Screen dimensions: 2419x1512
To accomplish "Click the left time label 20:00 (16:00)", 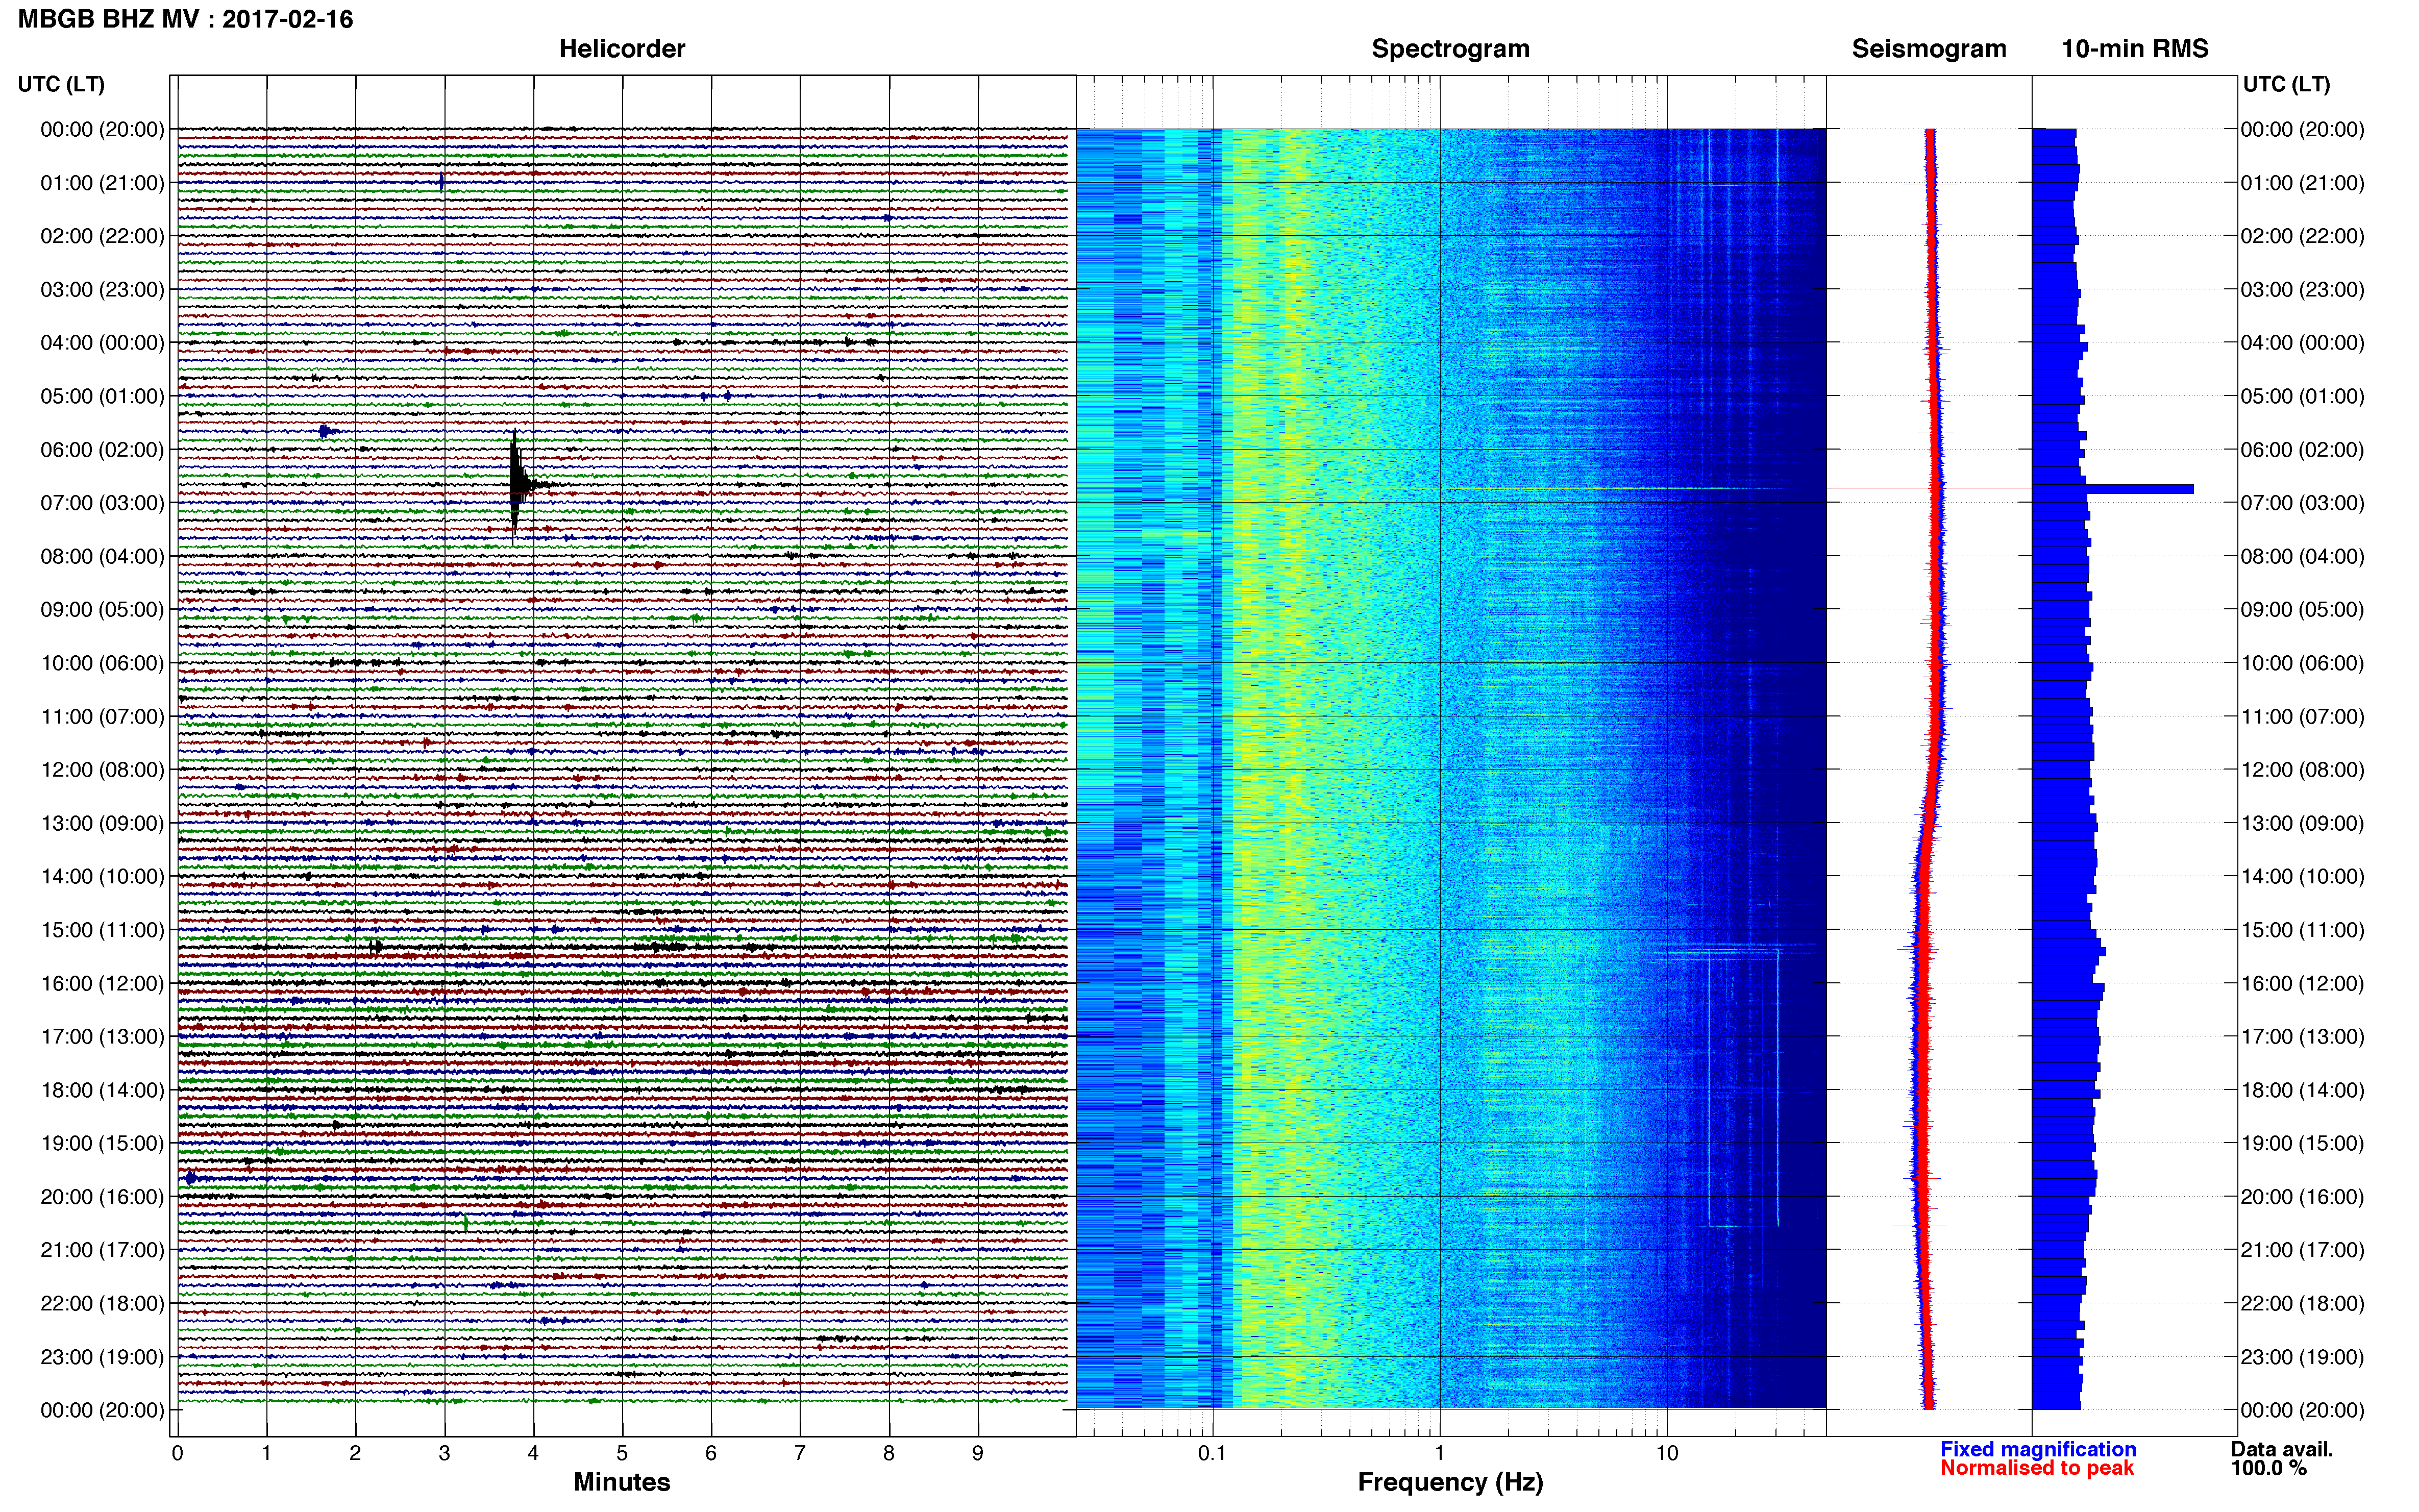I will click(102, 1196).
